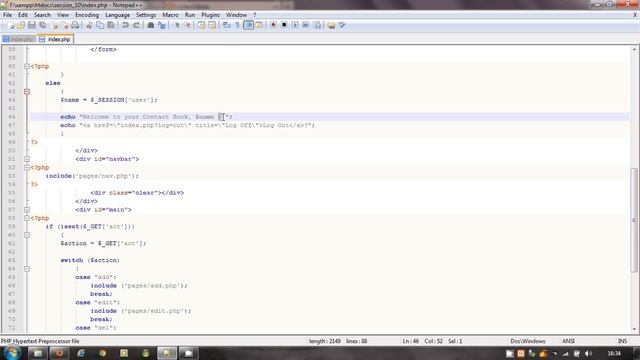
Task: Click the Open file toolbar icon
Action: [21, 25]
